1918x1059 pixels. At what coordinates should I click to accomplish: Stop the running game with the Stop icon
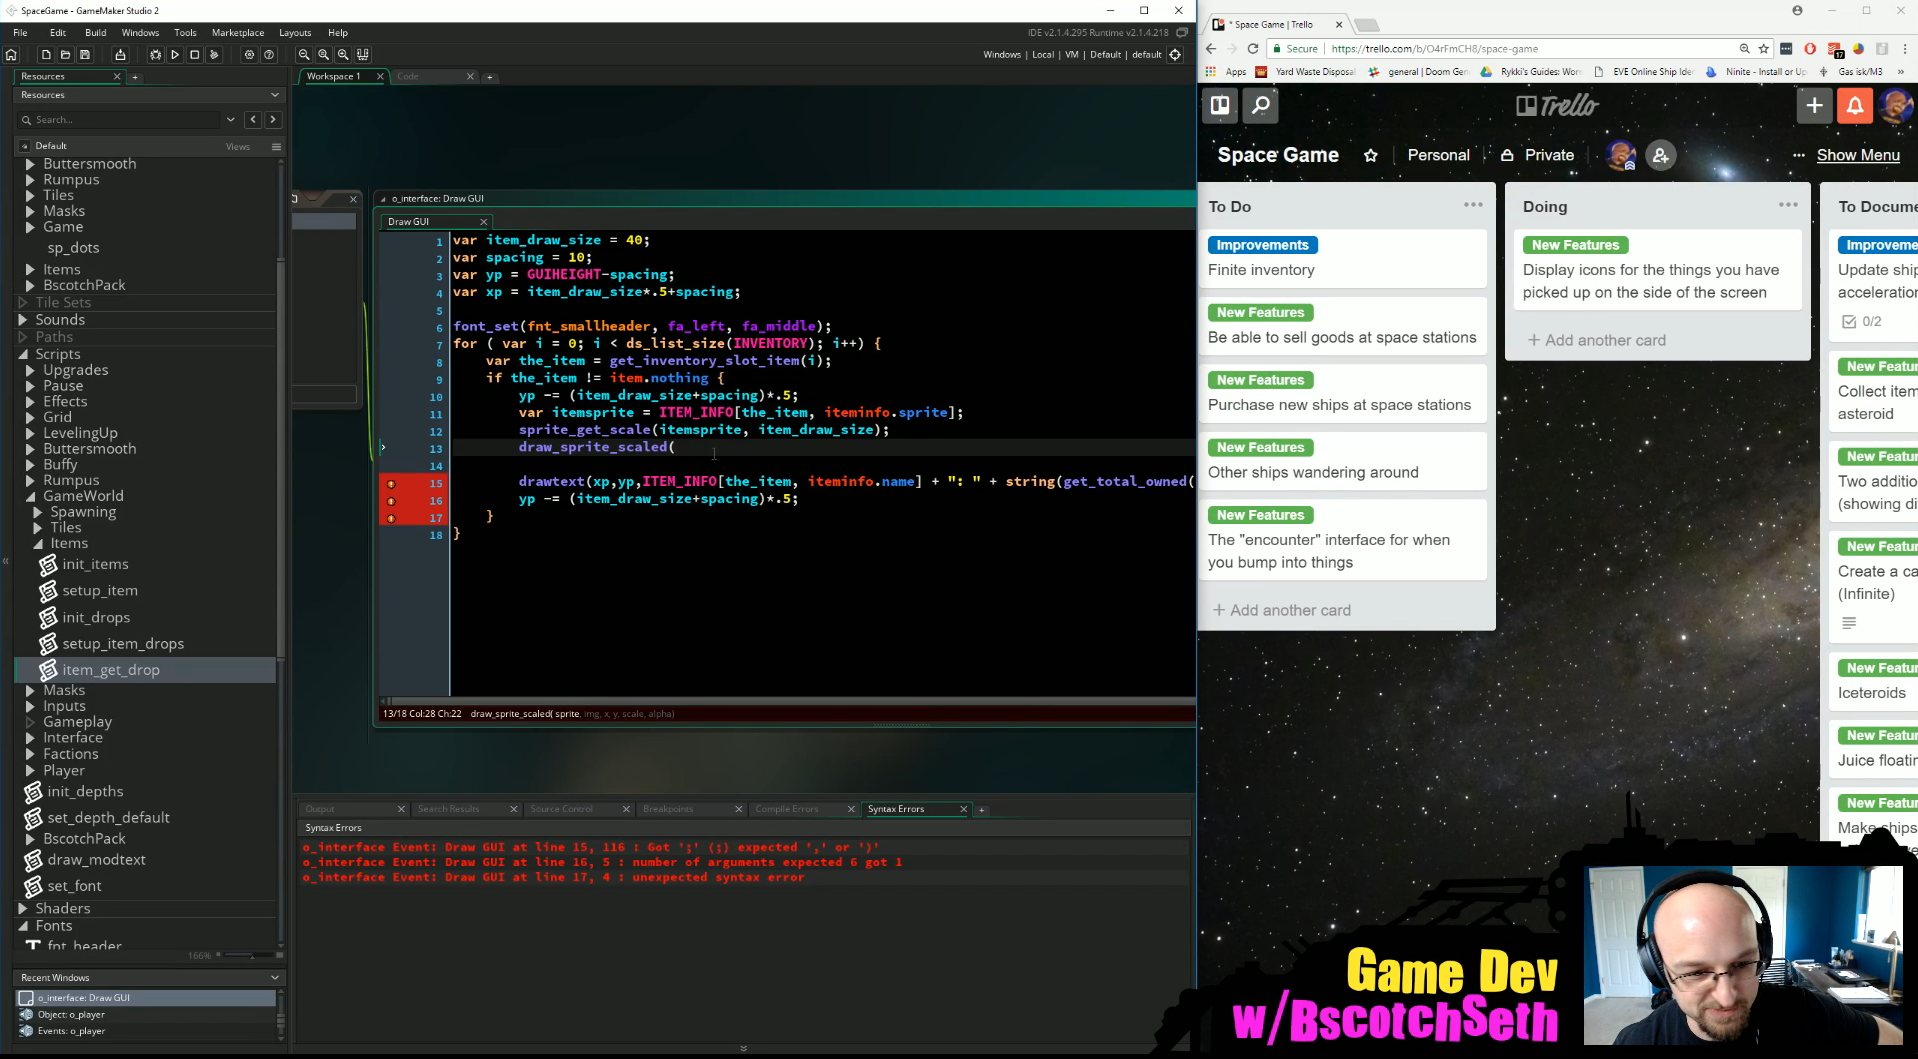tap(195, 55)
